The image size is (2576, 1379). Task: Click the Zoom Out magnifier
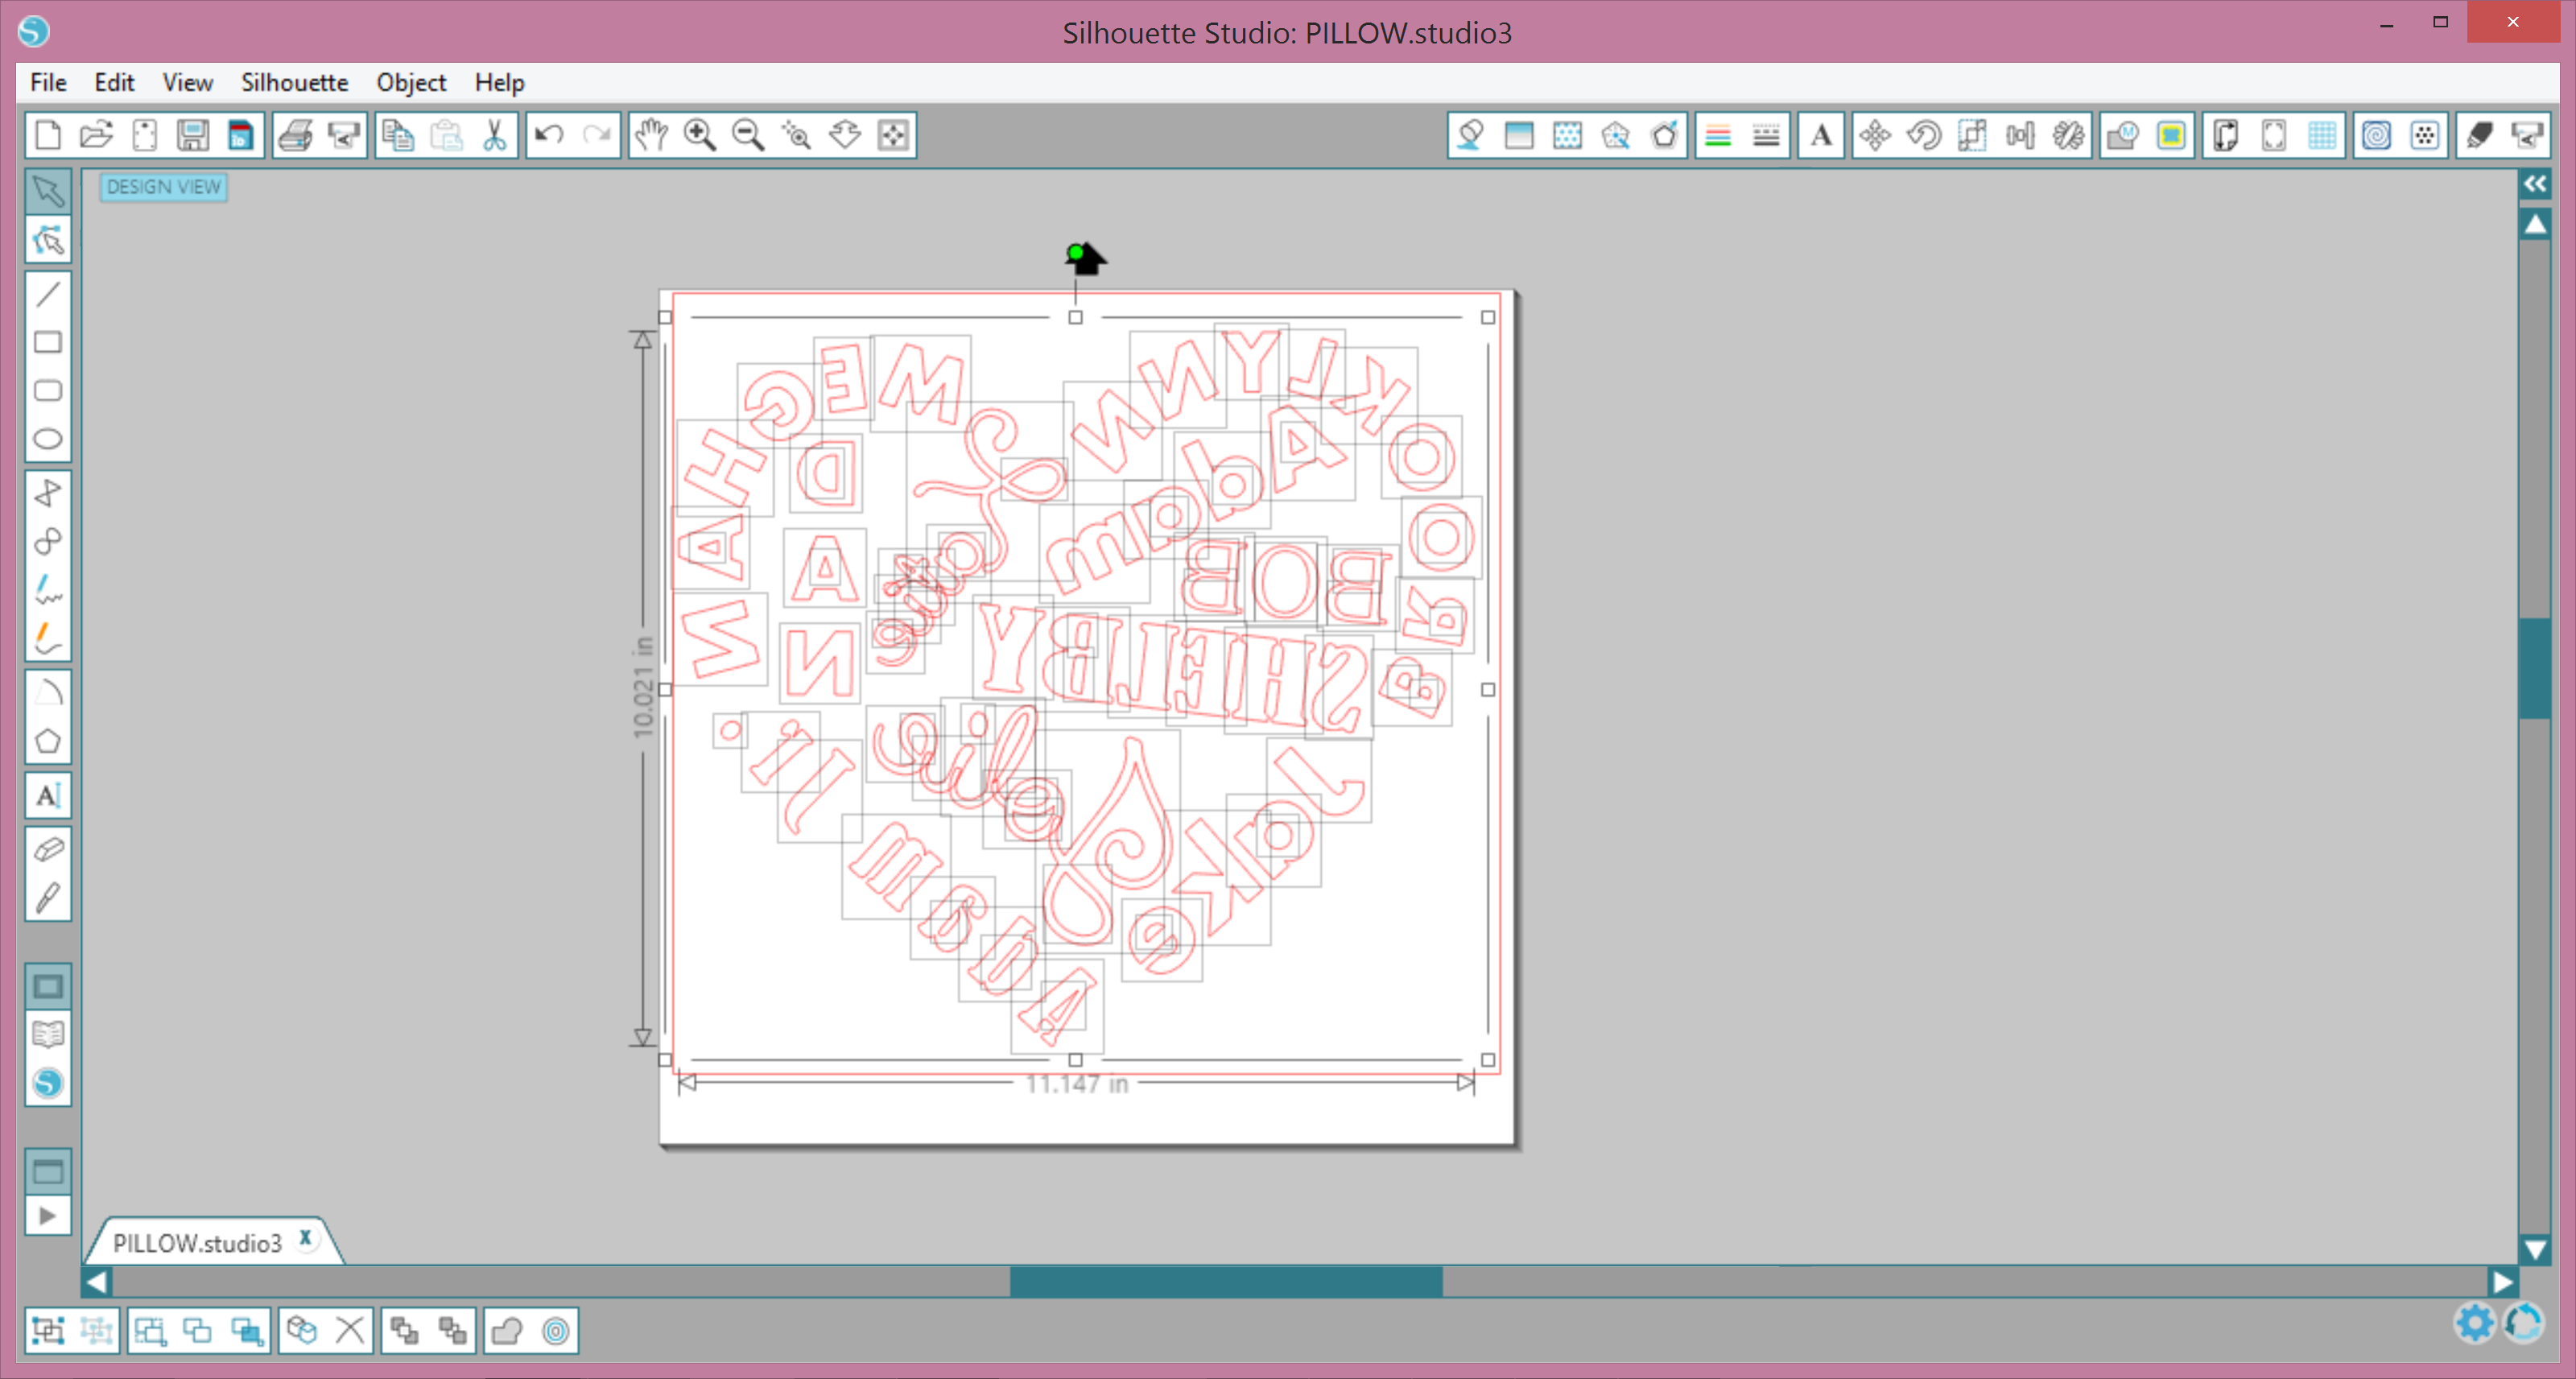click(x=748, y=135)
